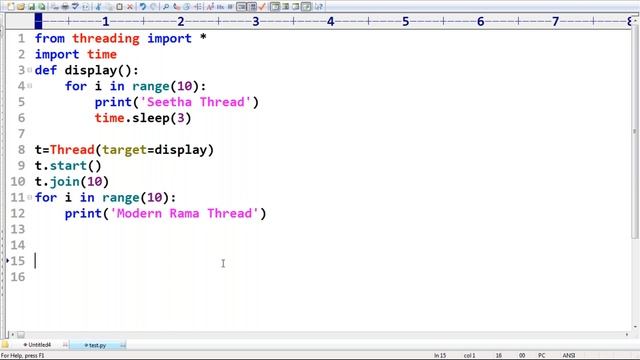
Task: Click 'Thread' in t=Thread(target=display)
Action: click(72, 150)
